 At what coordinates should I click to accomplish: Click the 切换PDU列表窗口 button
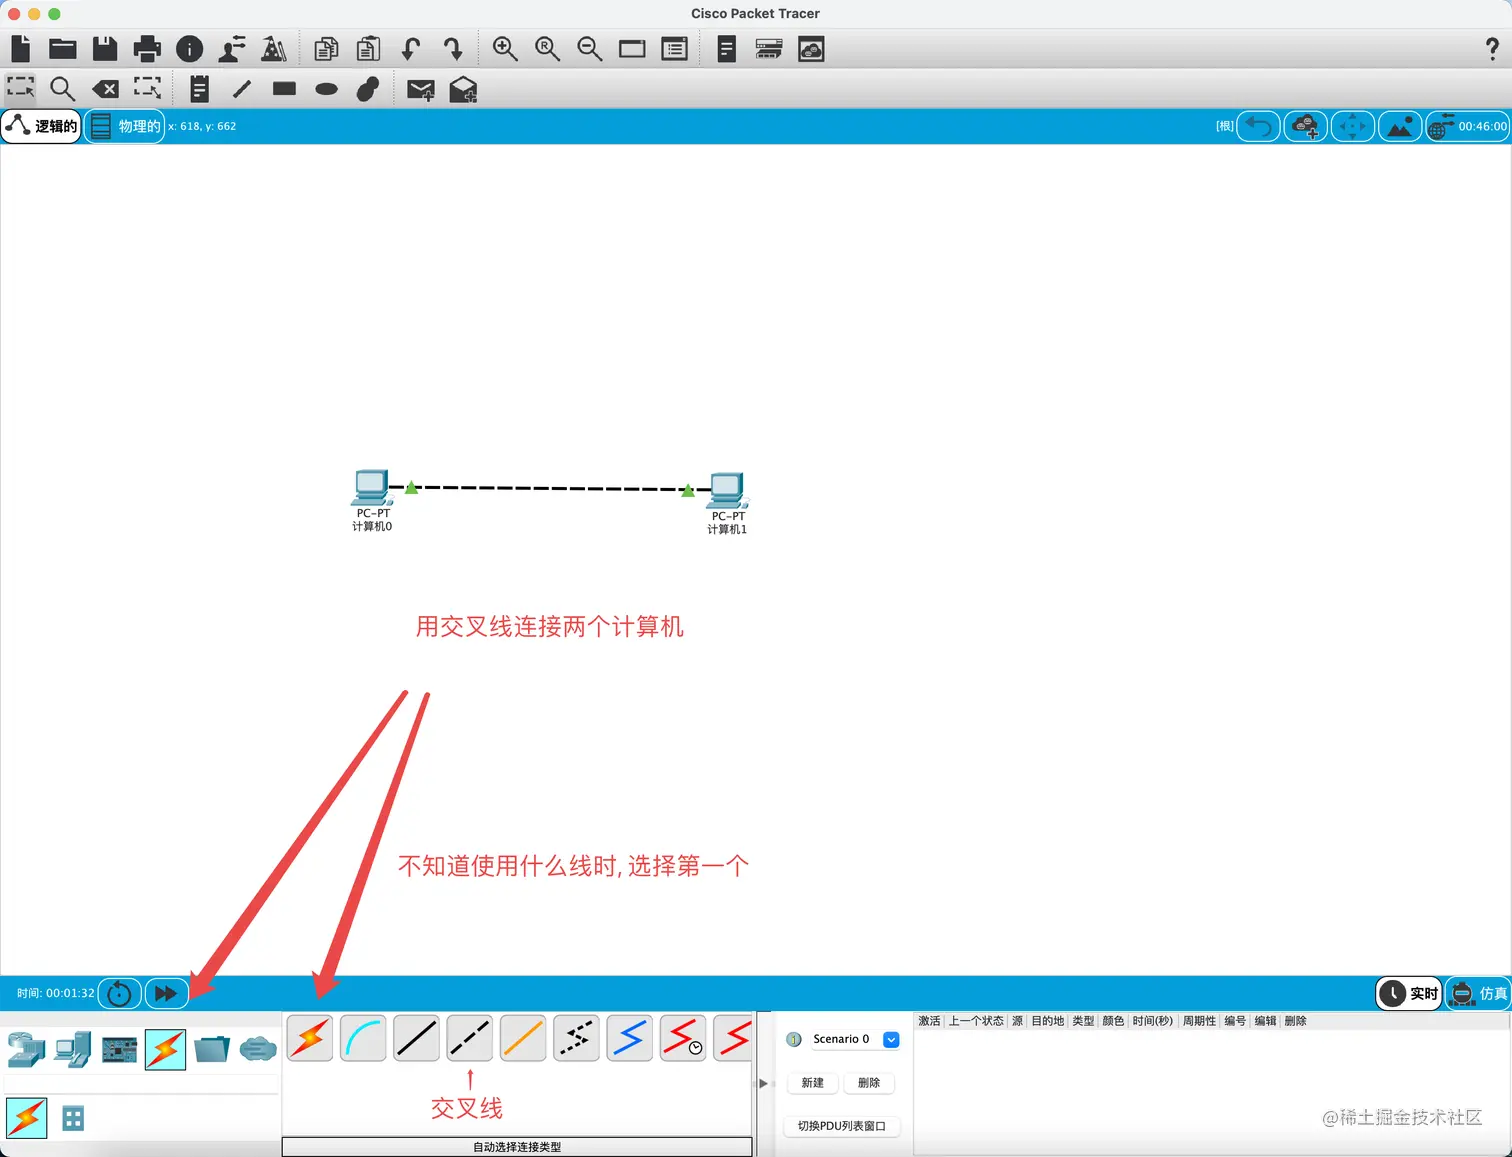pyautogui.click(x=842, y=1126)
